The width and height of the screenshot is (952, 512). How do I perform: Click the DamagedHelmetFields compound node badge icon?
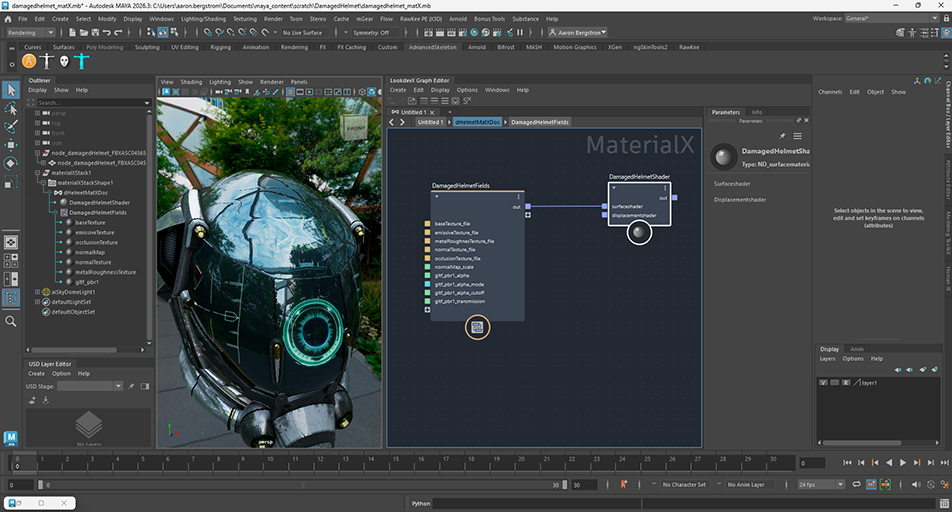coord(477,328)
